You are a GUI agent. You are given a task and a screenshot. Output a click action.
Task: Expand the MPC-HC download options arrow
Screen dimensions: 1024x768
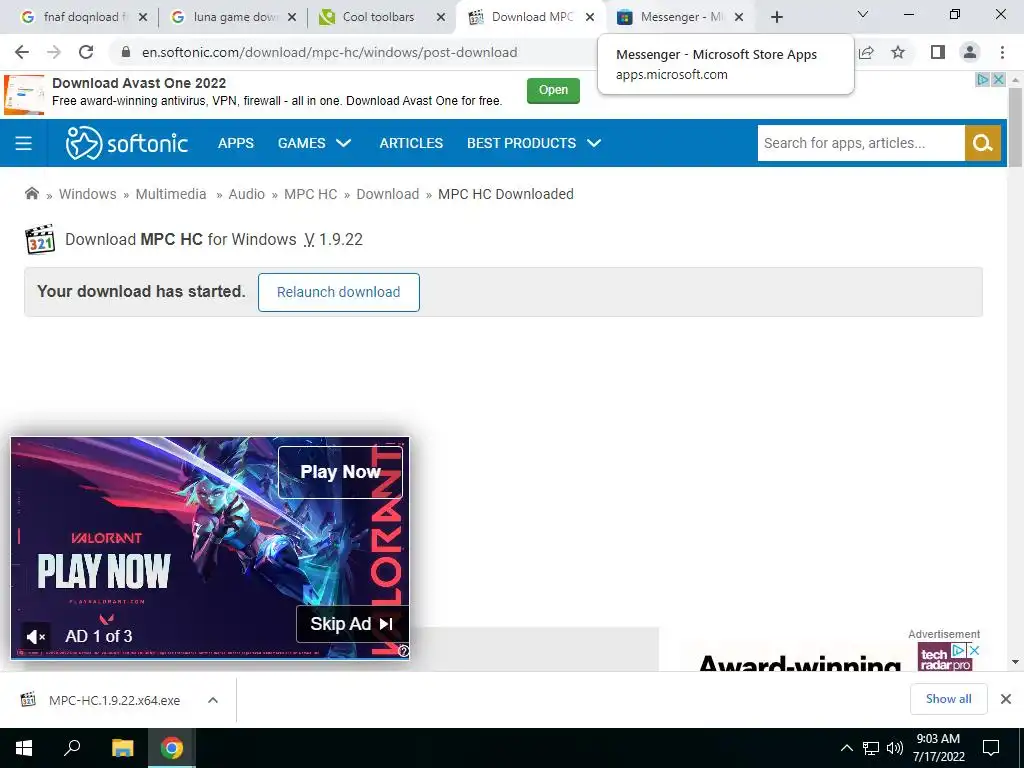coord(212,700)
